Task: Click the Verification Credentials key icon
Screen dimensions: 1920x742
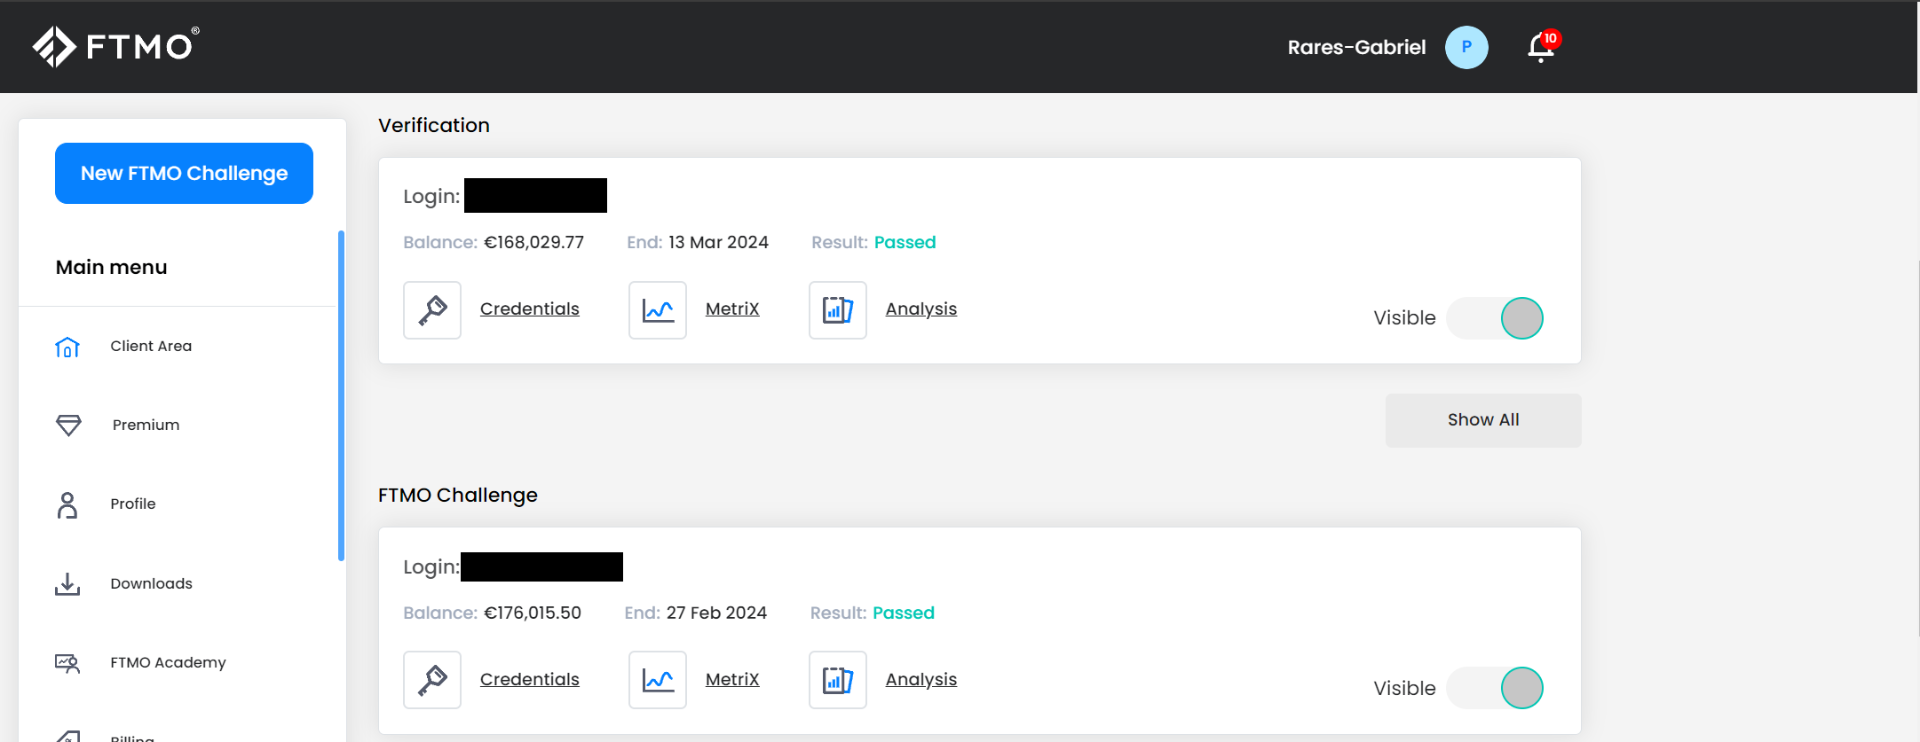Action: [432, 310]
